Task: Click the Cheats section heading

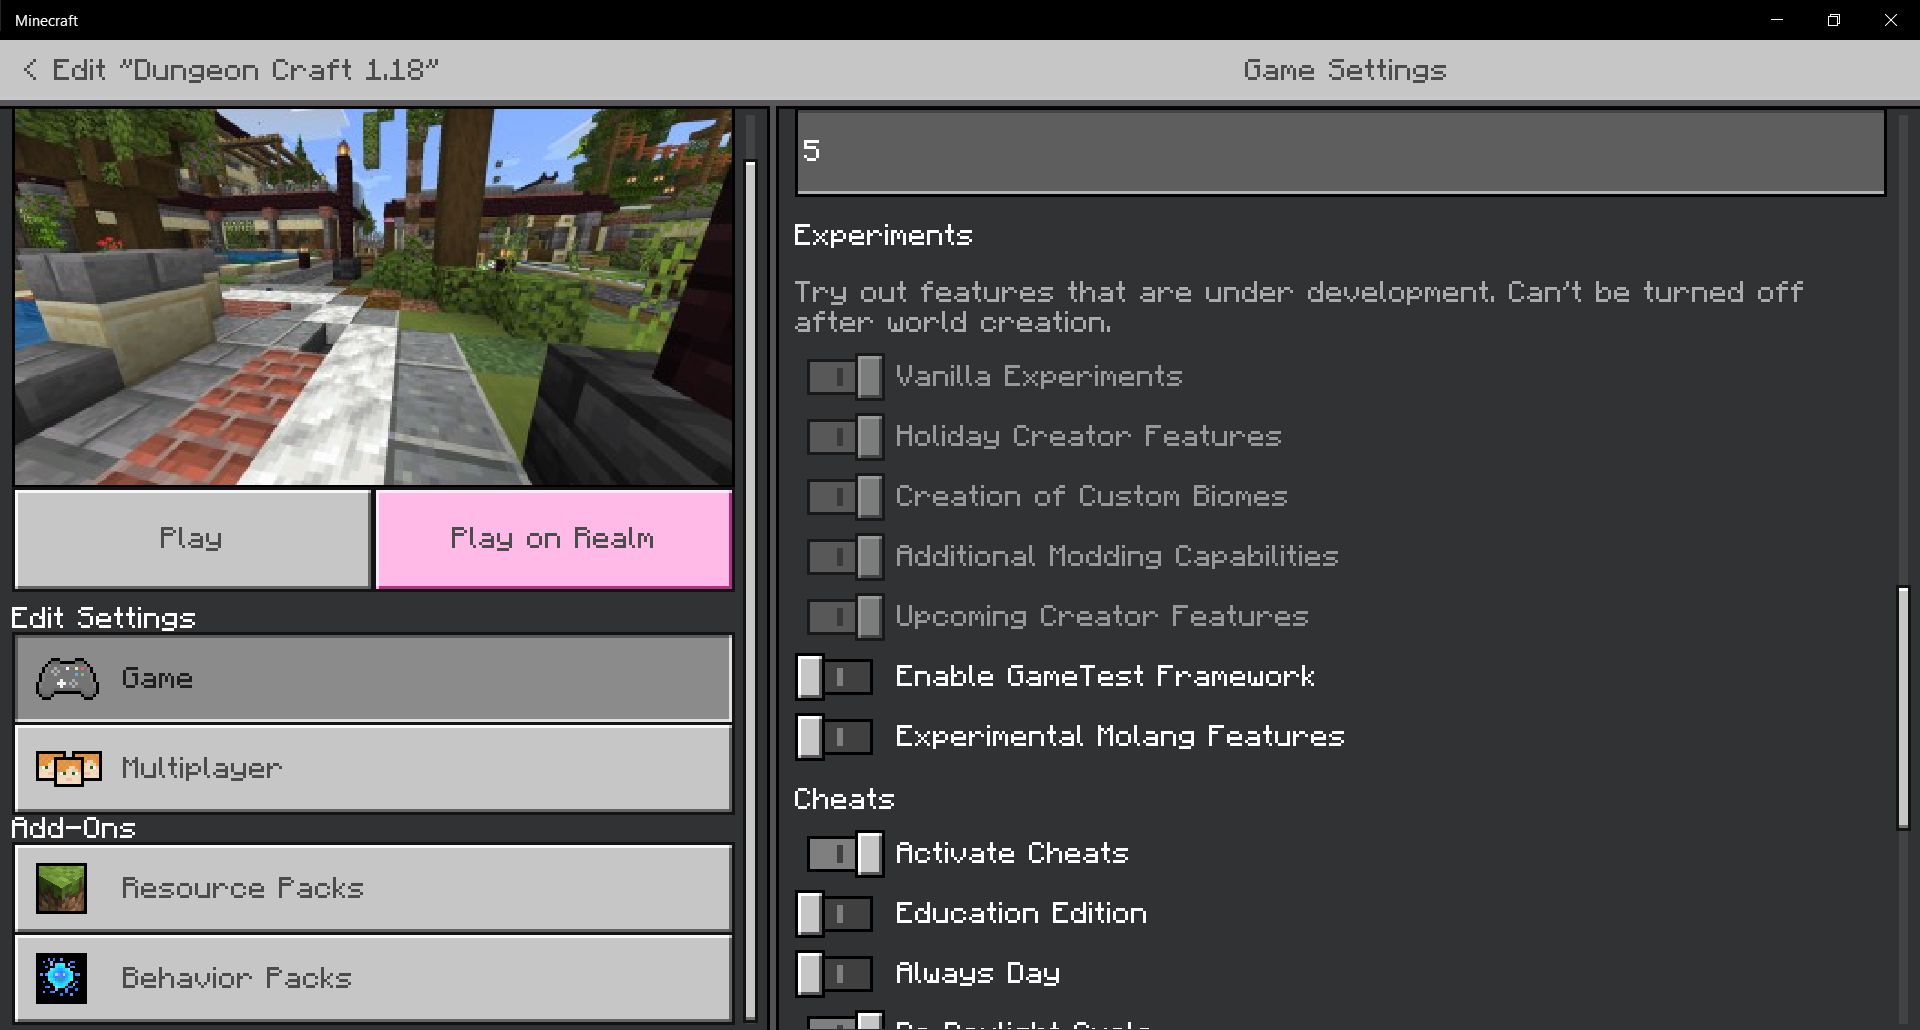Action: [844, 799]
